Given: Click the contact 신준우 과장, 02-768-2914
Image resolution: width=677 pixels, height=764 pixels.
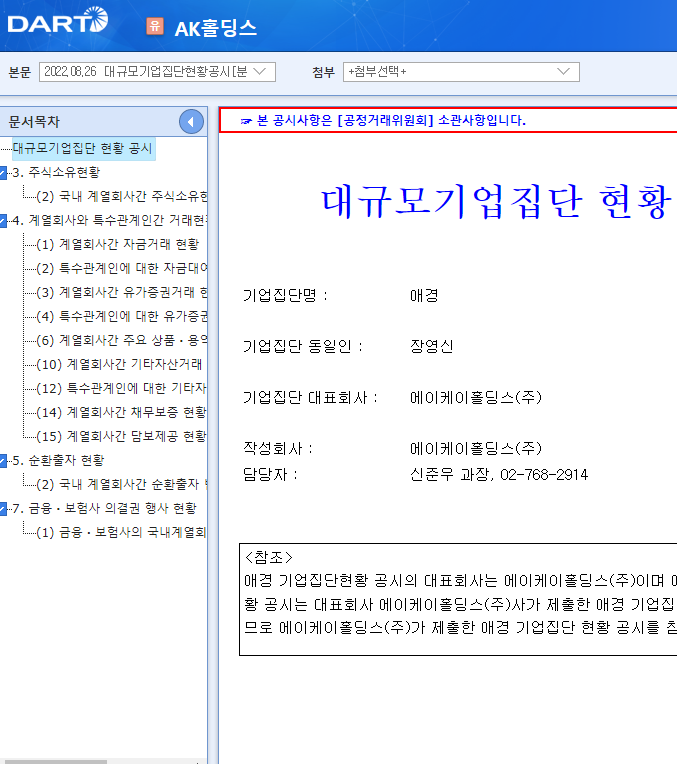Looking at the screenshot, I should 499,475.
